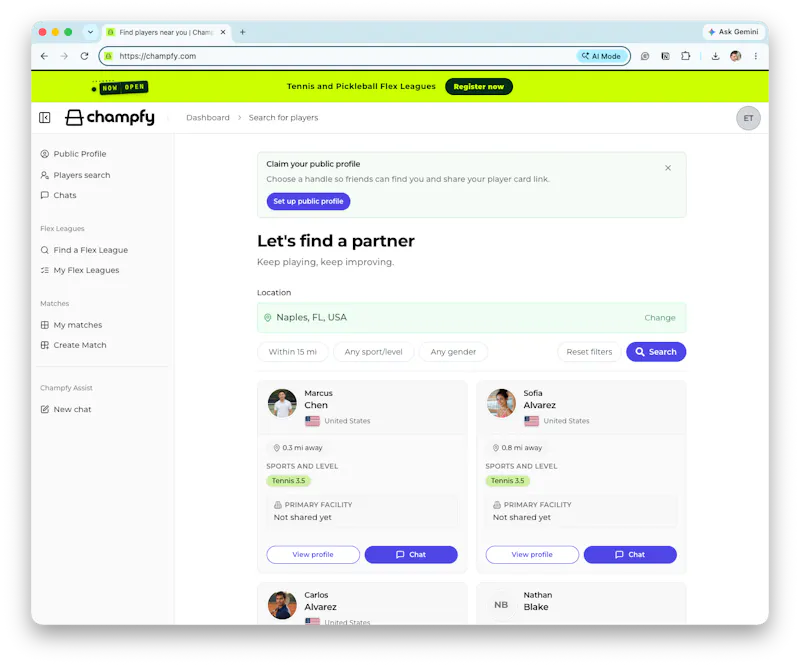This screenshot has width=800, height=666.
Task: Click the address bar URL
Action: (158, 56)
